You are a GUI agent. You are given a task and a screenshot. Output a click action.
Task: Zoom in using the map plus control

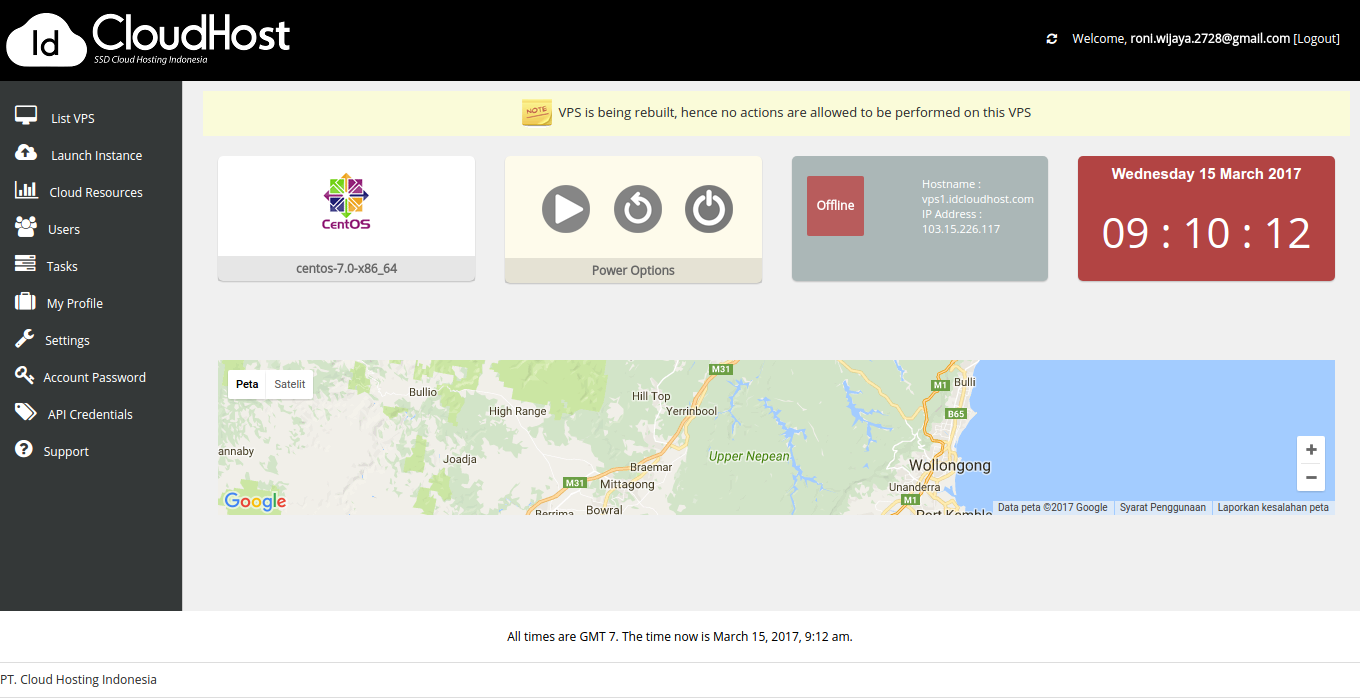[x=1311, y=449]
